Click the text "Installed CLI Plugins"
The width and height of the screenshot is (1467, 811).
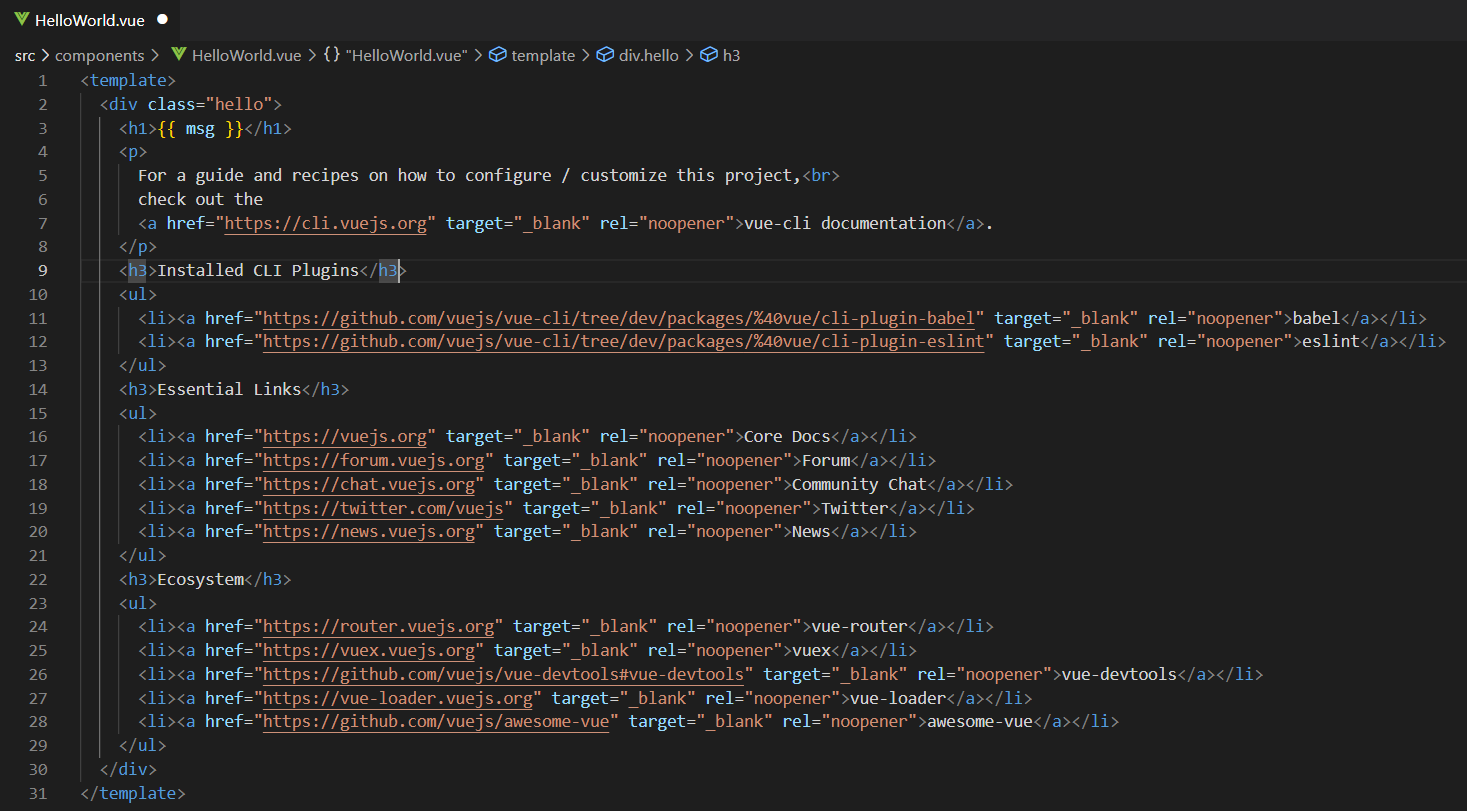258,270
